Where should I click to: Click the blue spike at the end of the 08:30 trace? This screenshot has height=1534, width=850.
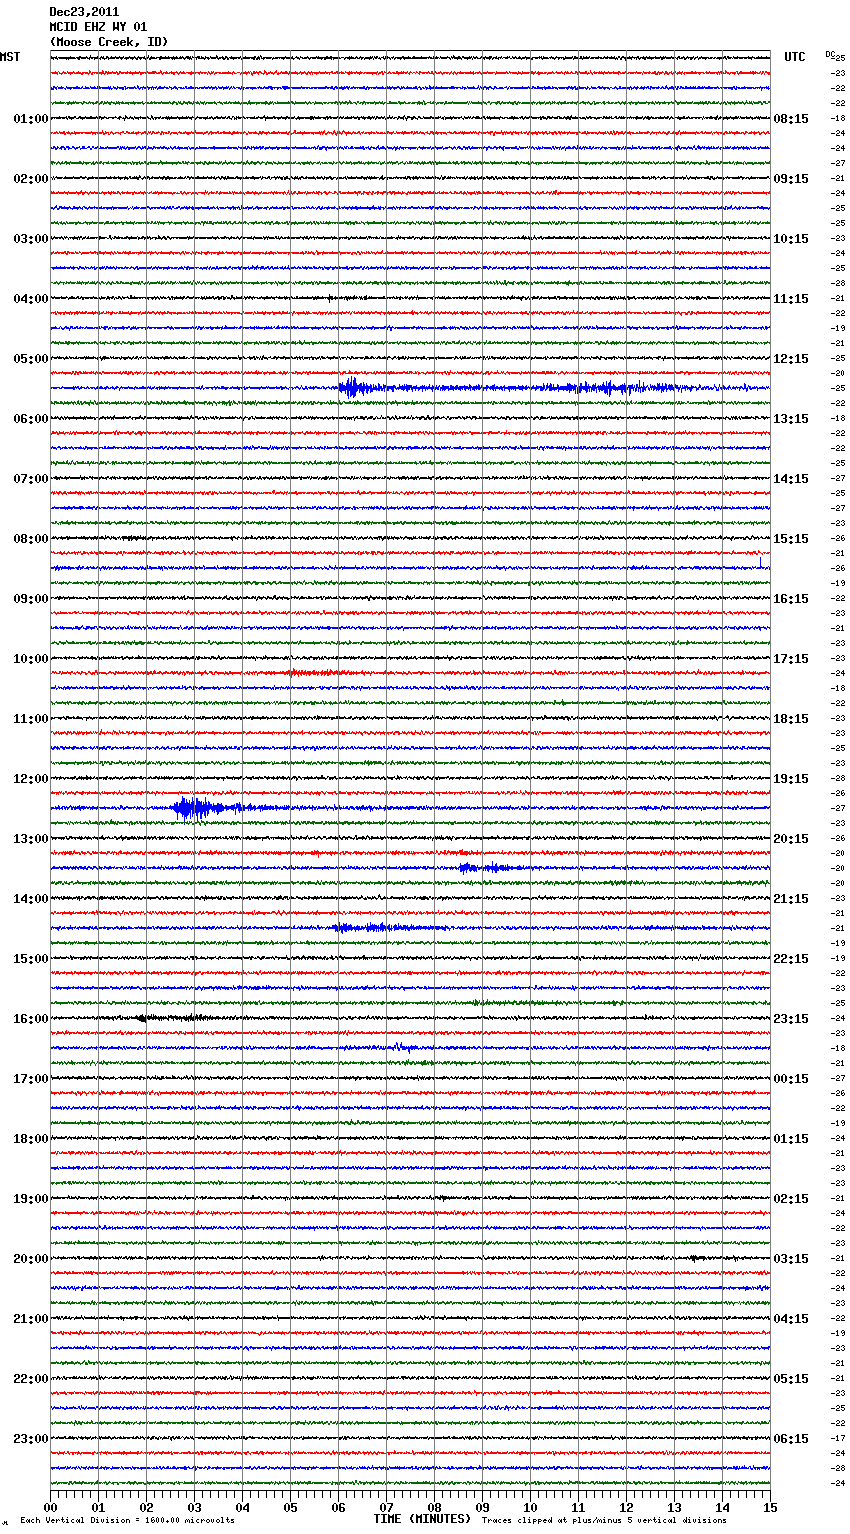(760, 562)
